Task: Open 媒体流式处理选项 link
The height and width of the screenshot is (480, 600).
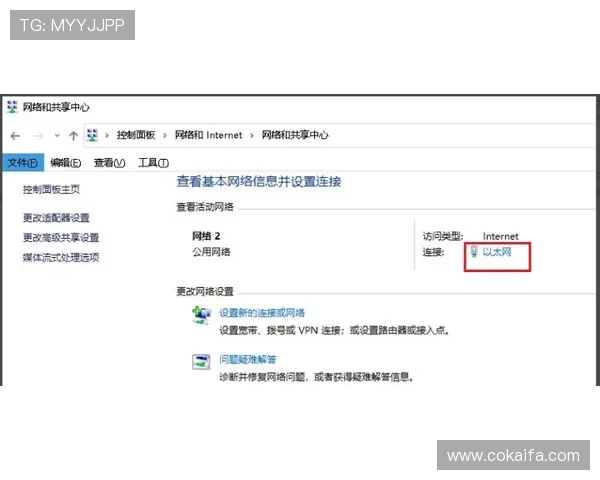Action: (x=61, y=257)
